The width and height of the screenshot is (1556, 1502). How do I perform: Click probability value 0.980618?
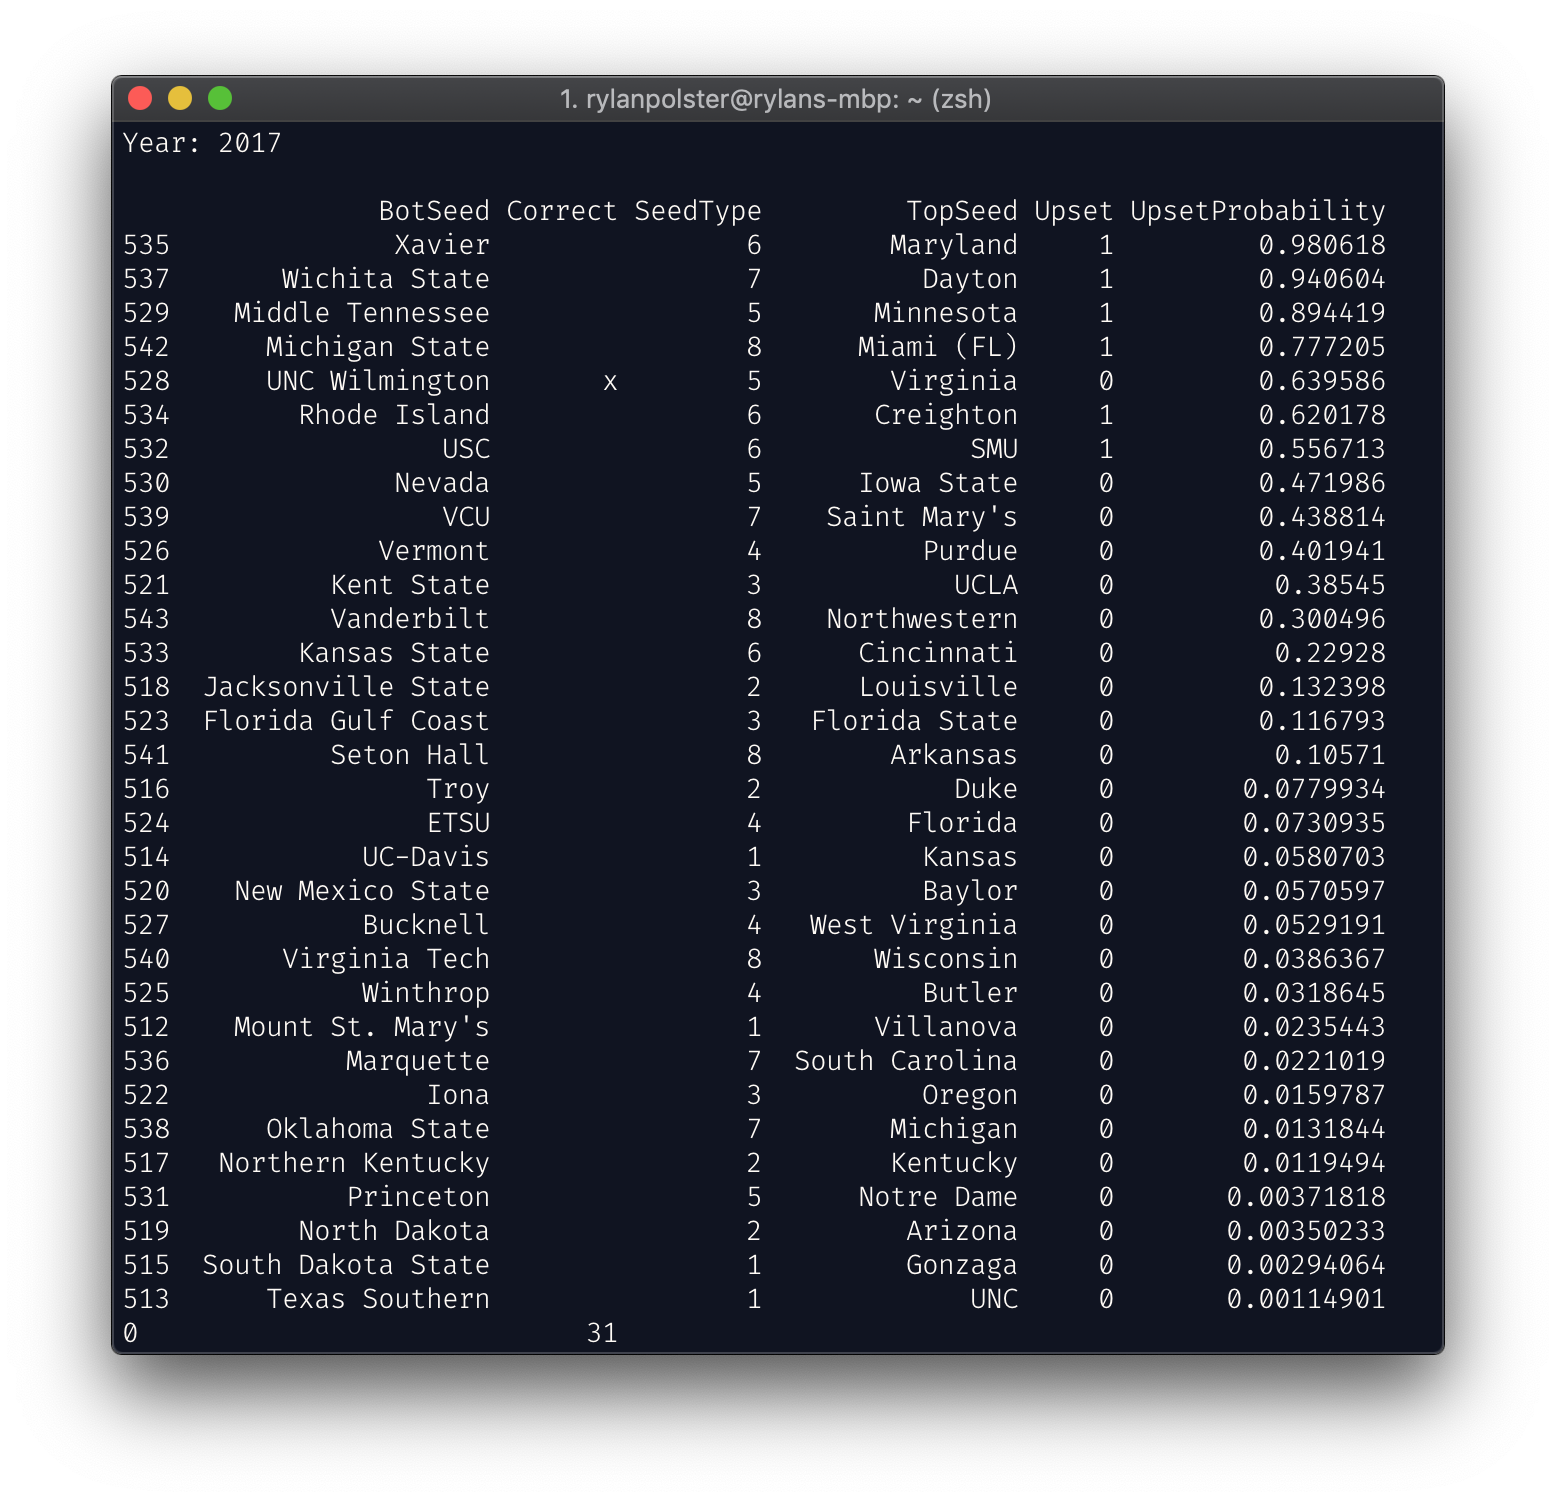click(x=1322, y=245)
